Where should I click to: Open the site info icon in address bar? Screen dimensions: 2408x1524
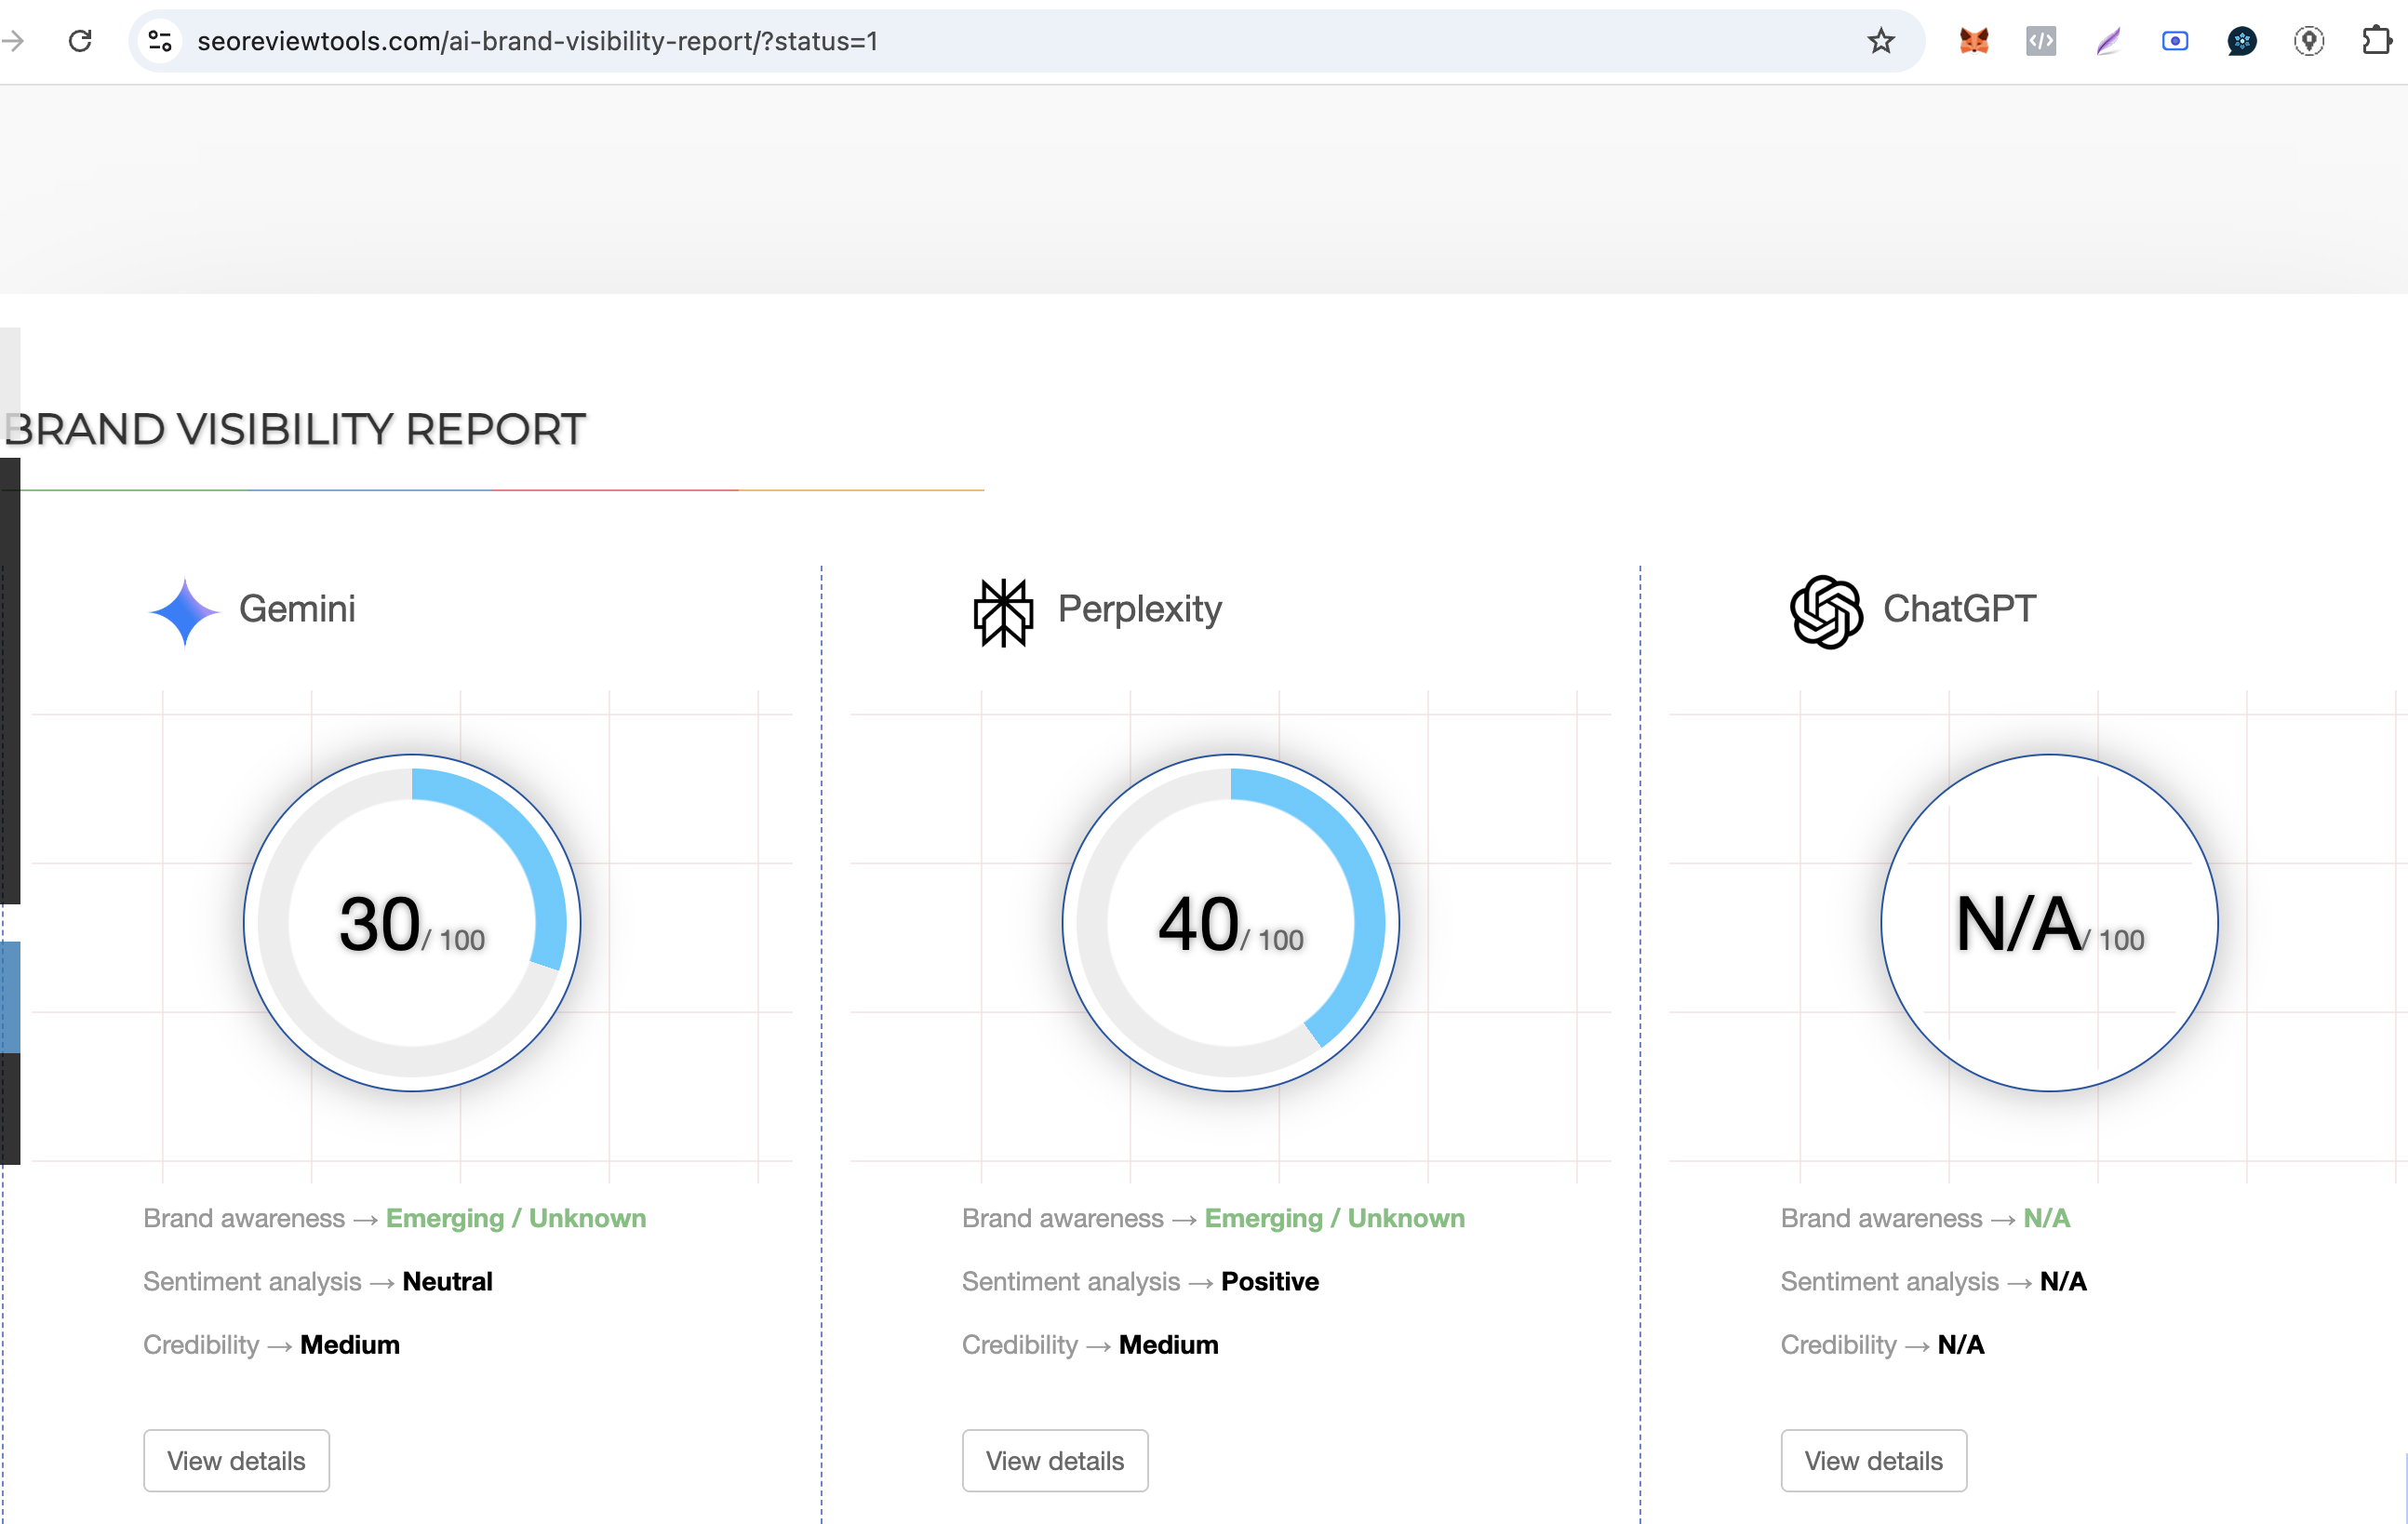pos(160,41)
